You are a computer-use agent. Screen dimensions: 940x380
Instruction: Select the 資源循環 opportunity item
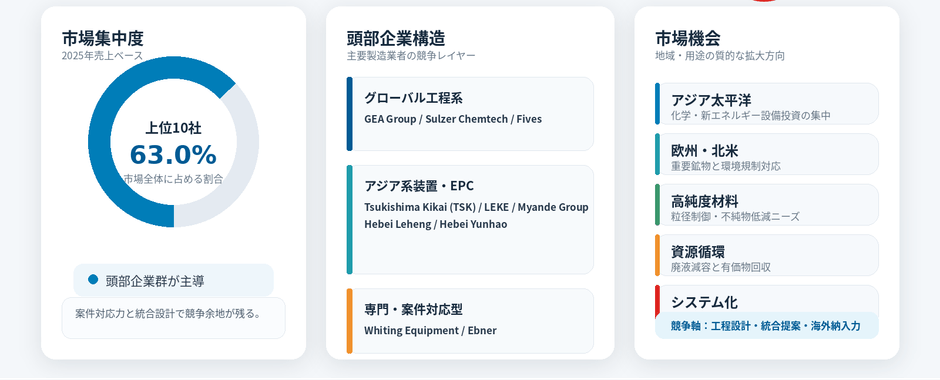(767, 255)
